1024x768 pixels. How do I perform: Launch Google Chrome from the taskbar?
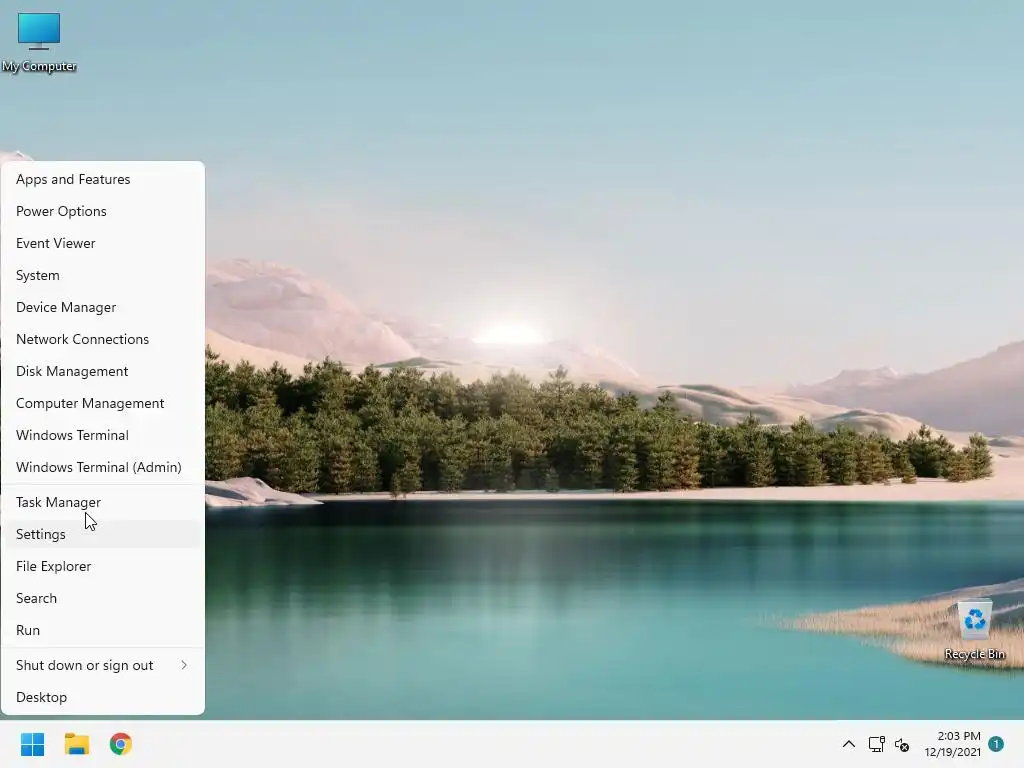(x=120, y=744)
